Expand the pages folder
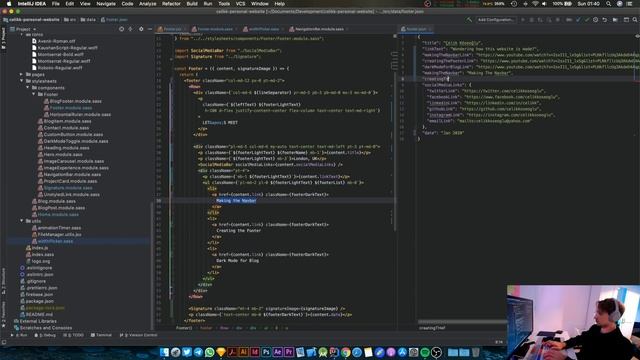Image resolution: width=640 pixels, height=360 pixels. (22, 74)
